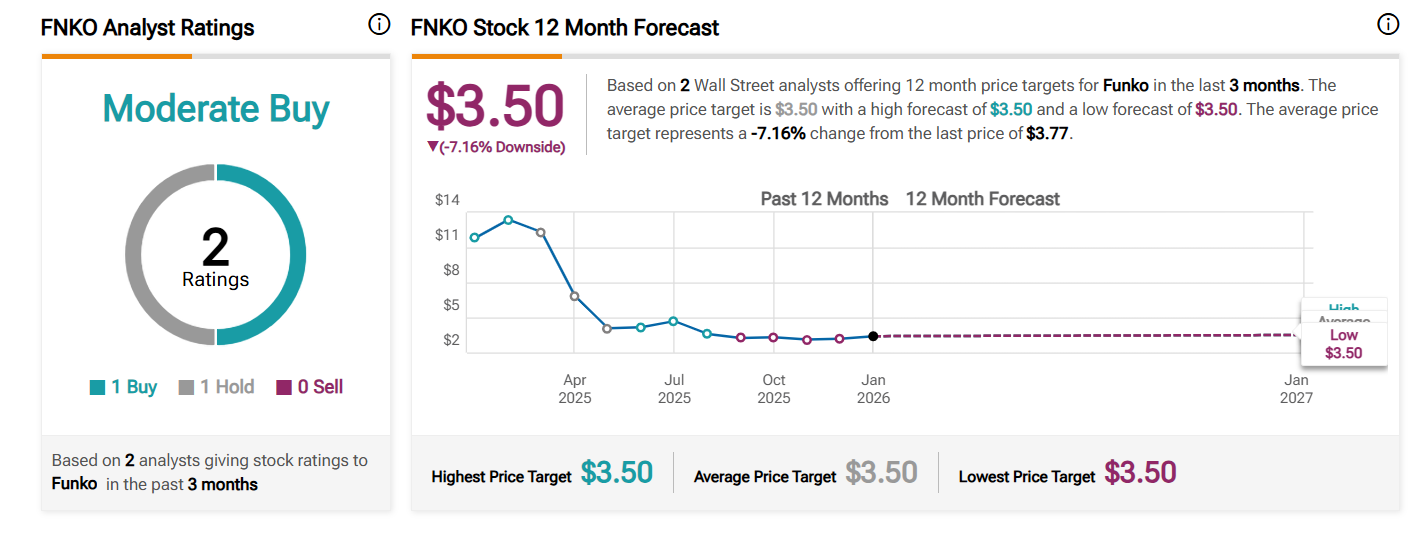The height and width of the screenshot is (554, 1412).
Task: Click the gray Hold legend swatch
Action: coord(186,388)
